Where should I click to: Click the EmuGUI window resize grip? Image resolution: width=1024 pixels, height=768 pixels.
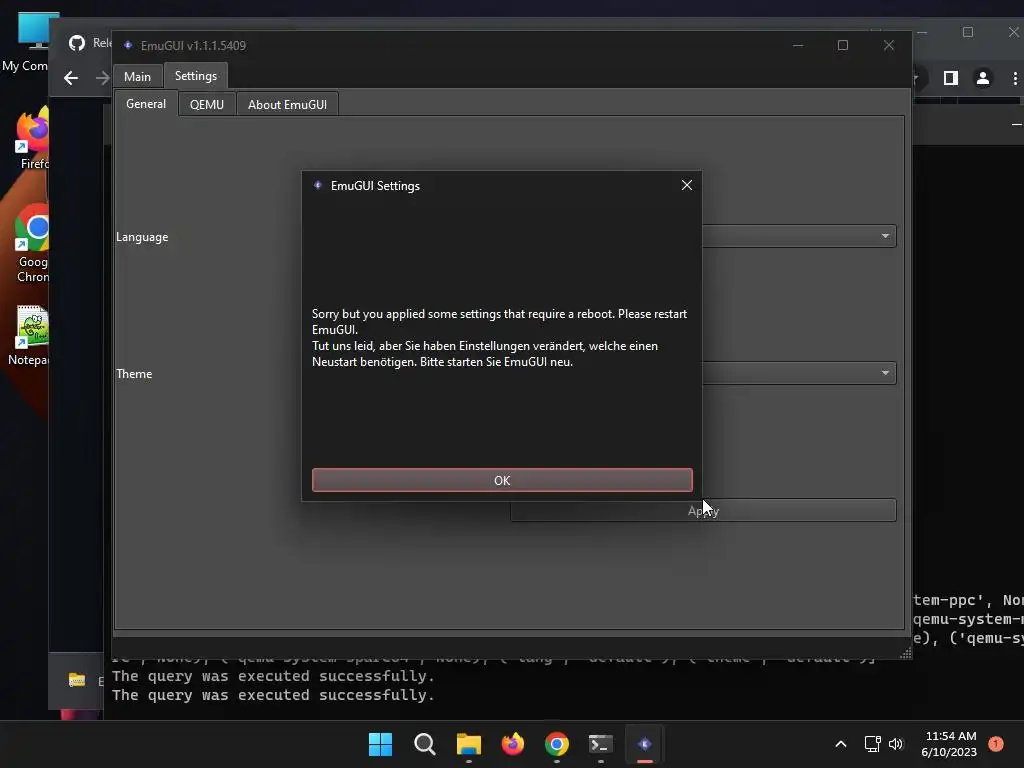pyautogui.click(x=905, y=653)
